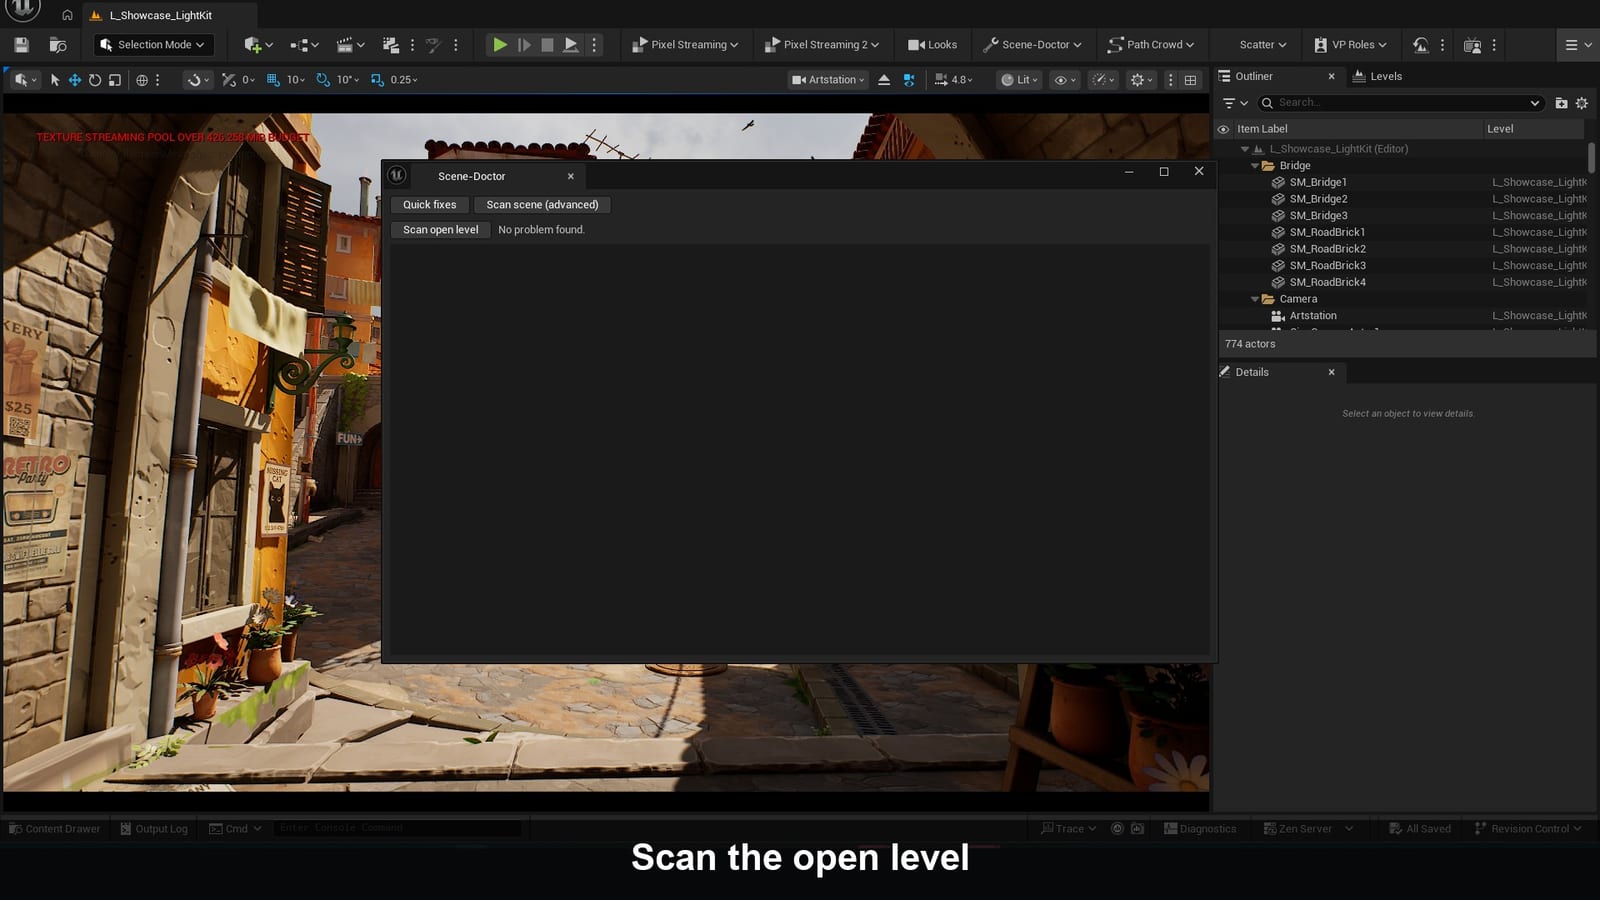Viewport: 1600px width, 900px height.
Task: Toggle the outliner visibility eye column header
Action: pyautogui.click(x=1223, y=129)
